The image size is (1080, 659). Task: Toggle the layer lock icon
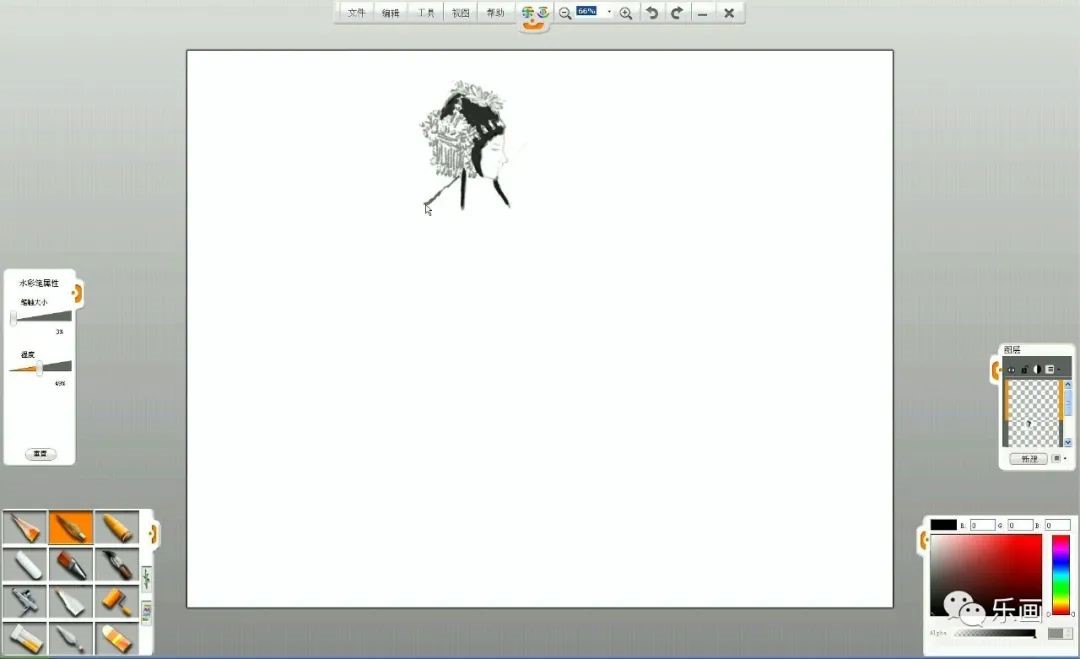[1024, 369]
